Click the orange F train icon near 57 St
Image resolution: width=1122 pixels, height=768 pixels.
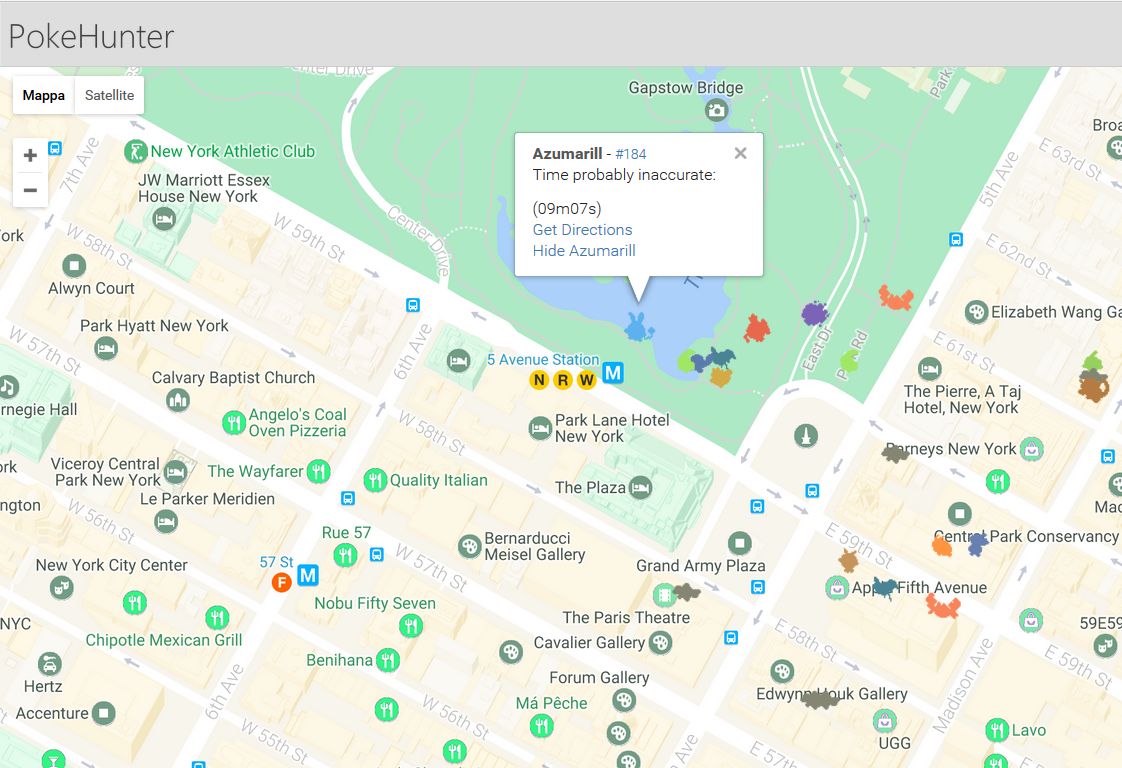click(282, 581)
